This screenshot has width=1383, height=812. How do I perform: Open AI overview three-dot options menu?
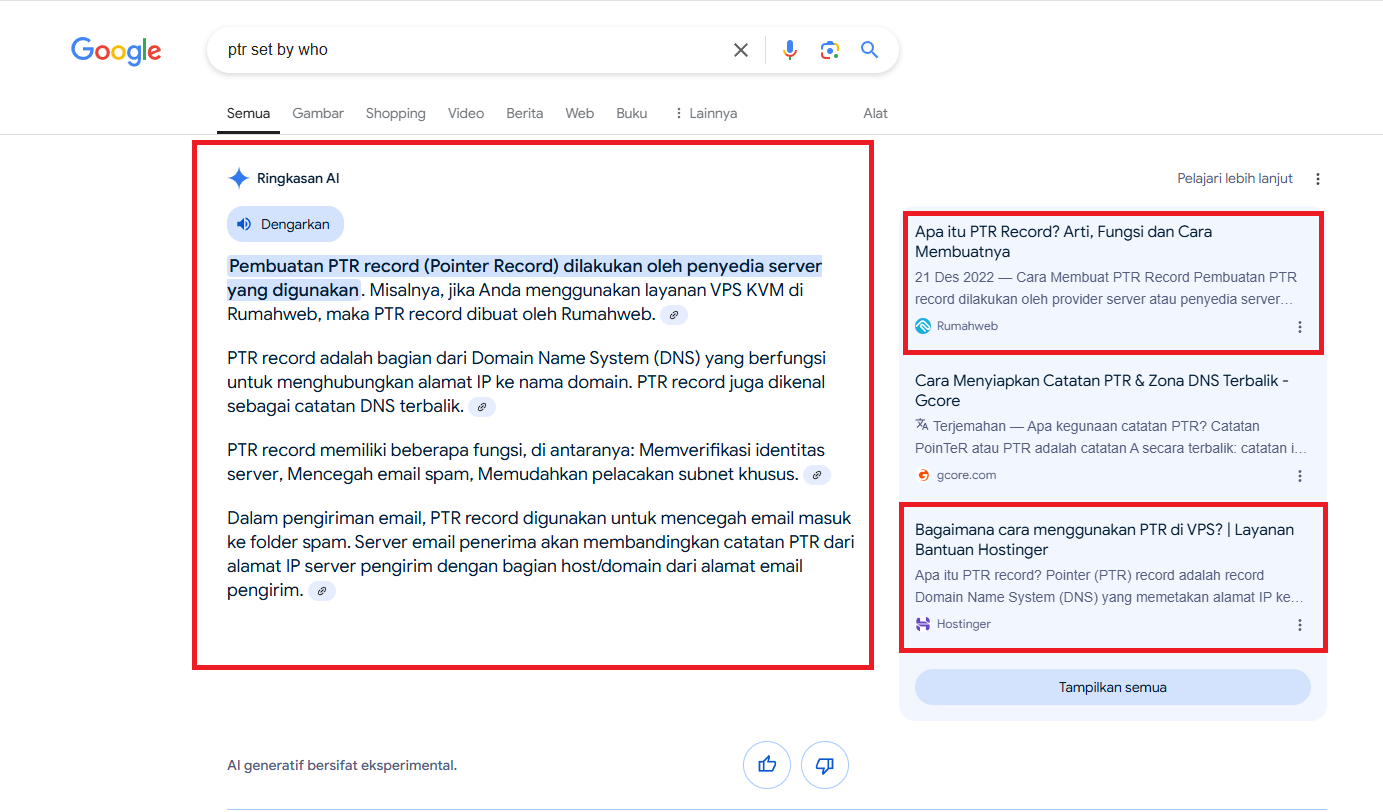point(1318,179)
